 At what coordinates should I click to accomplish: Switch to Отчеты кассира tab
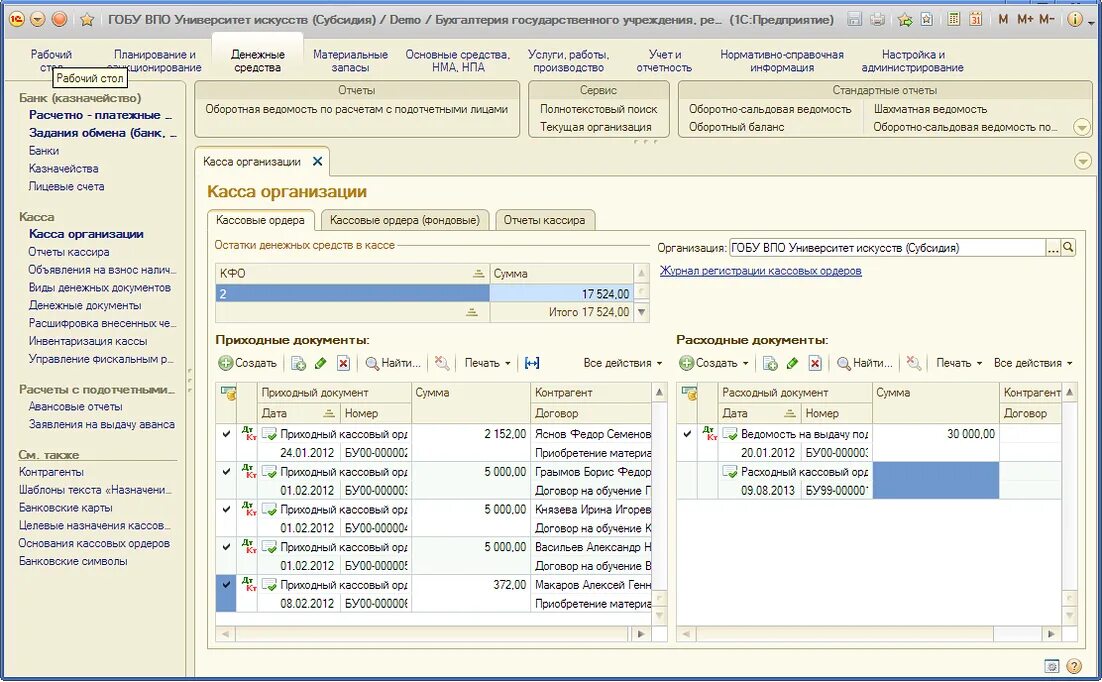point(544,220)
